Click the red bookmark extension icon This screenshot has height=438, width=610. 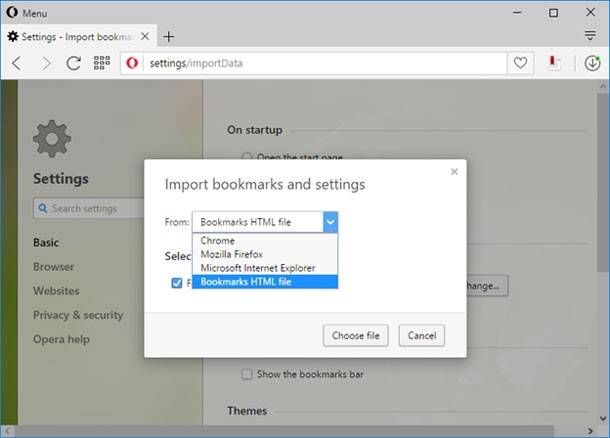554,63
